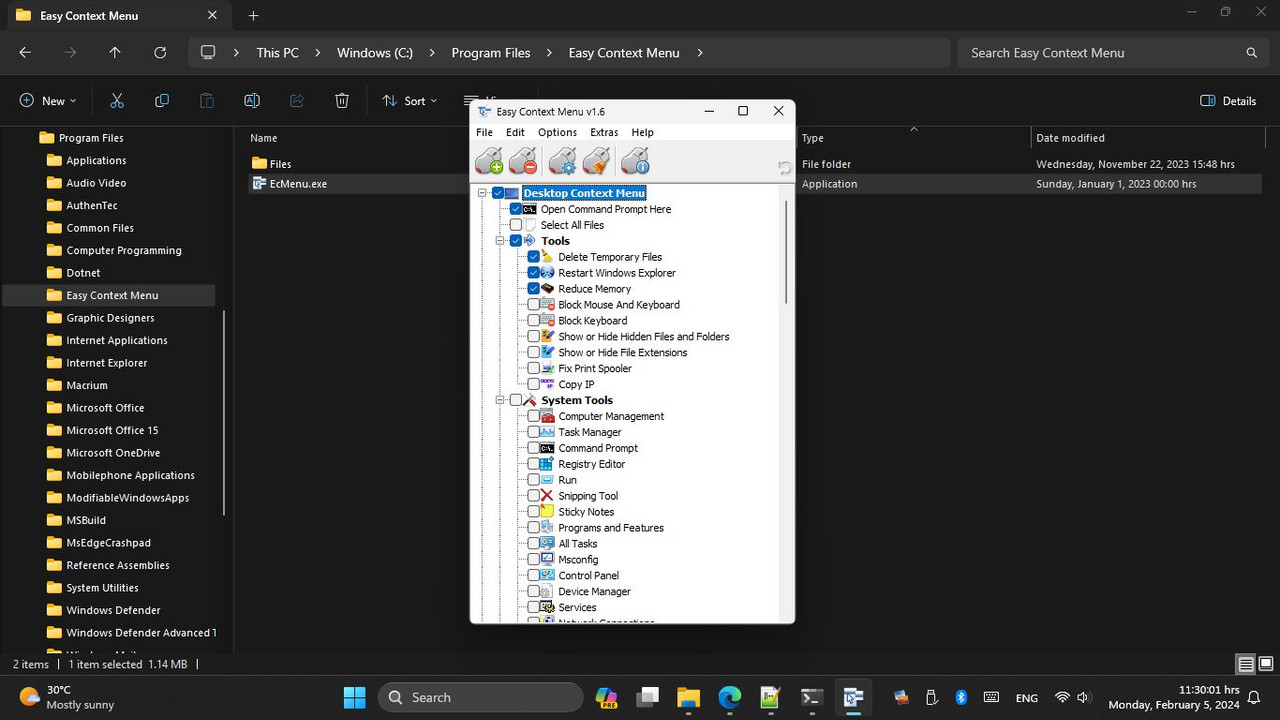Click the Windows Start button
Screen dimensions: 1280x720
tap(355, 697)
